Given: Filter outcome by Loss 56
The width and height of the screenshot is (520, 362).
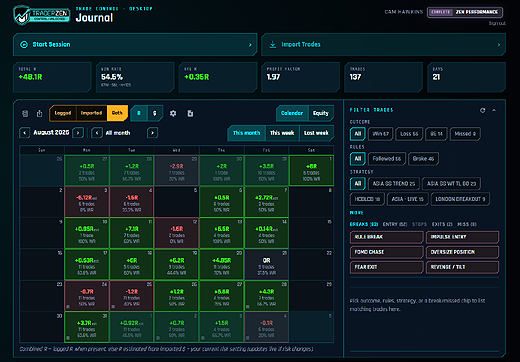Looking at the screenshot, I should [x=409, y=134].
